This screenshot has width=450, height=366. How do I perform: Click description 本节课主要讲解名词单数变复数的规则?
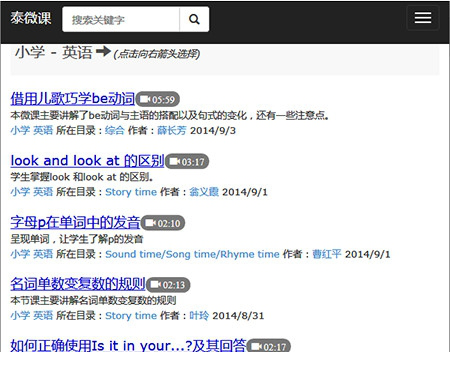pos(93,300)
